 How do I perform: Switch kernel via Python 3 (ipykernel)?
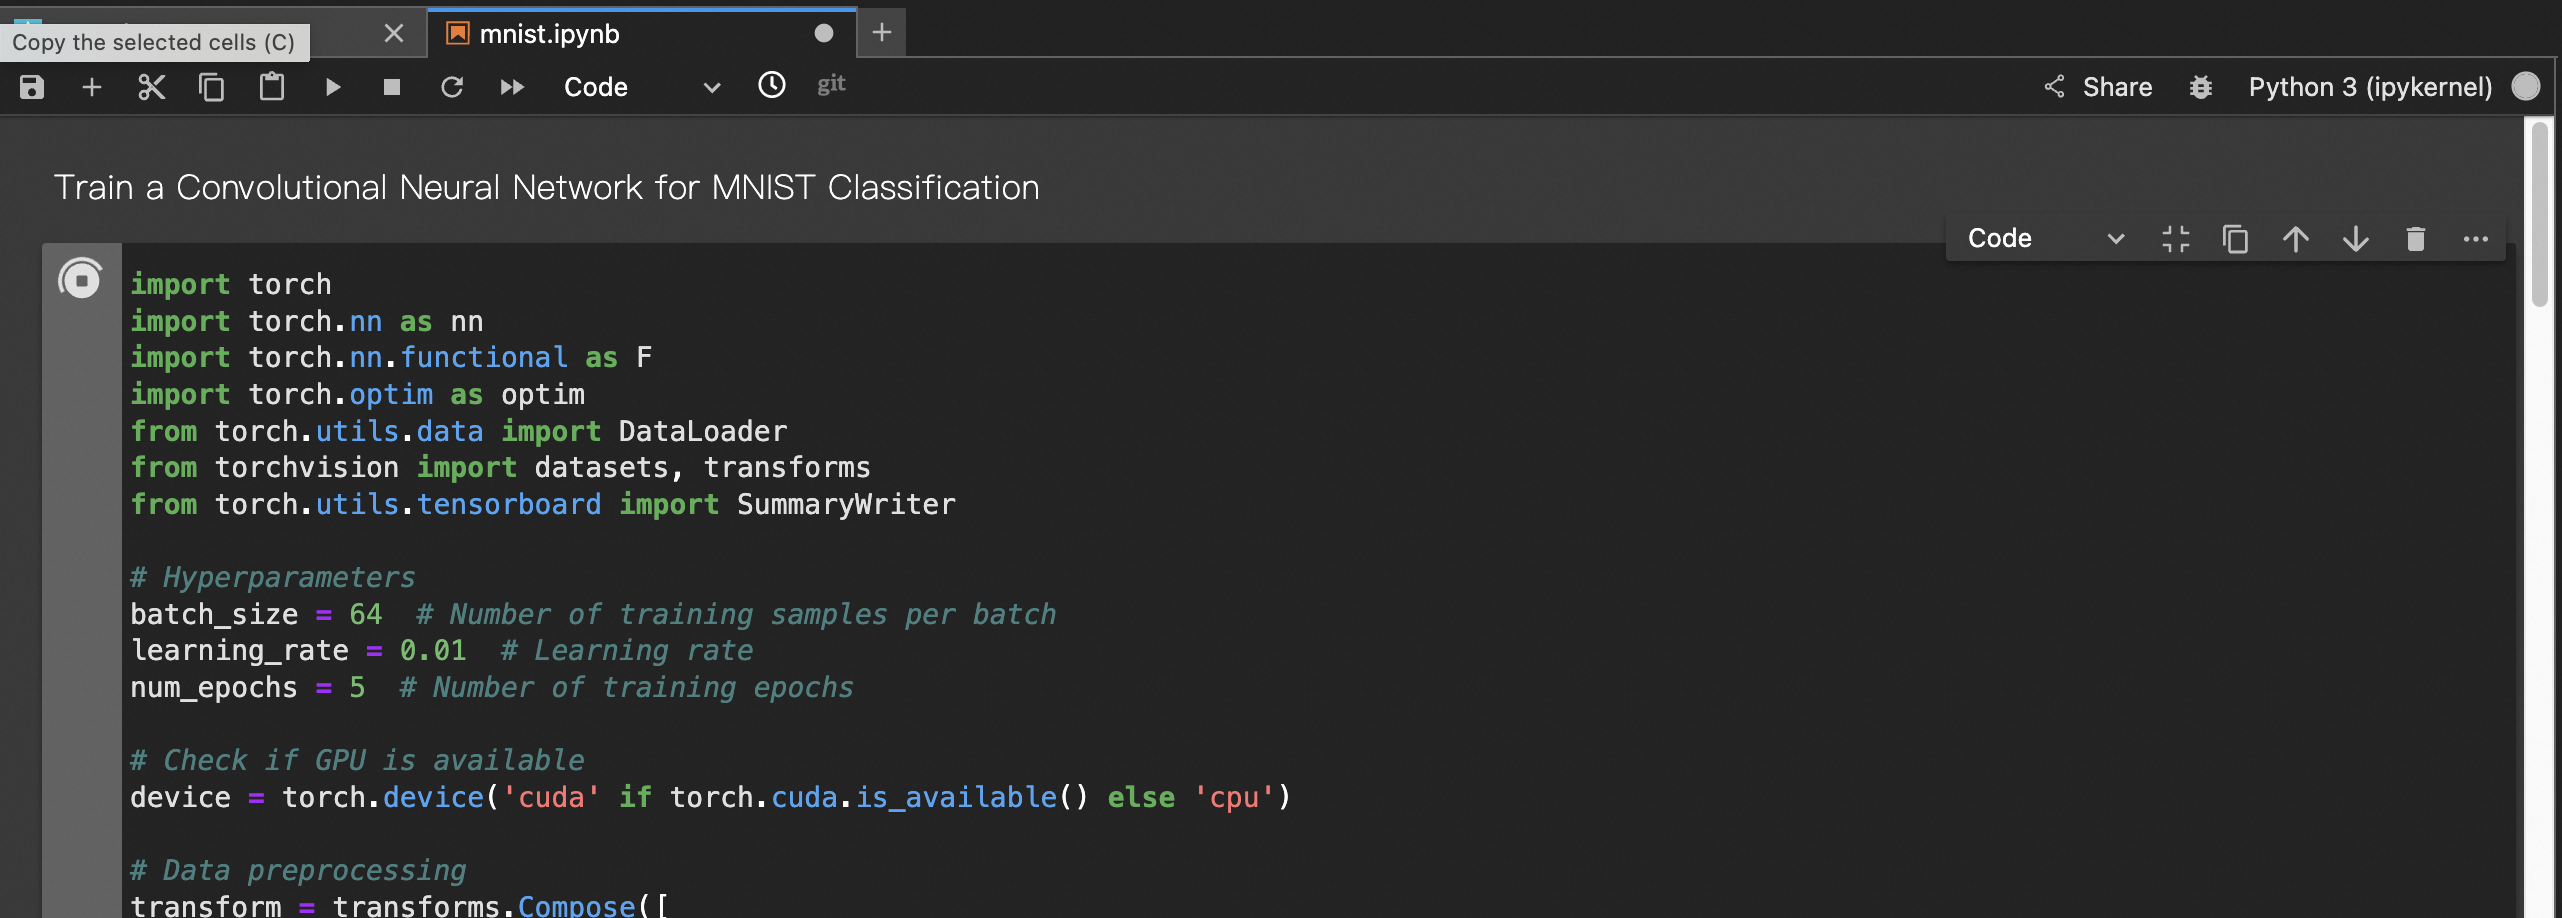[x=2370, y=87]
